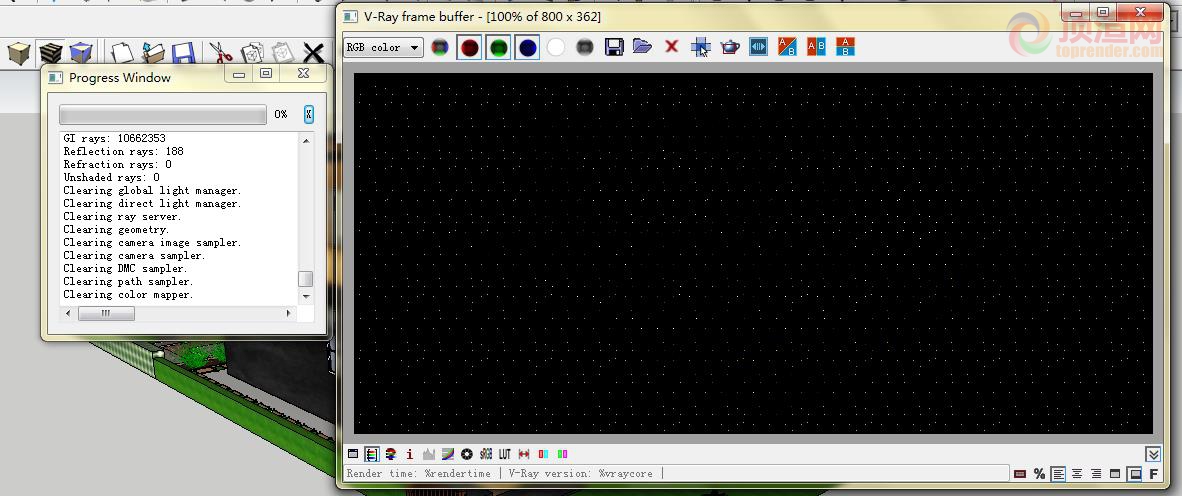Minimize the V-Ray frame buffer window

coord(1074,13)
